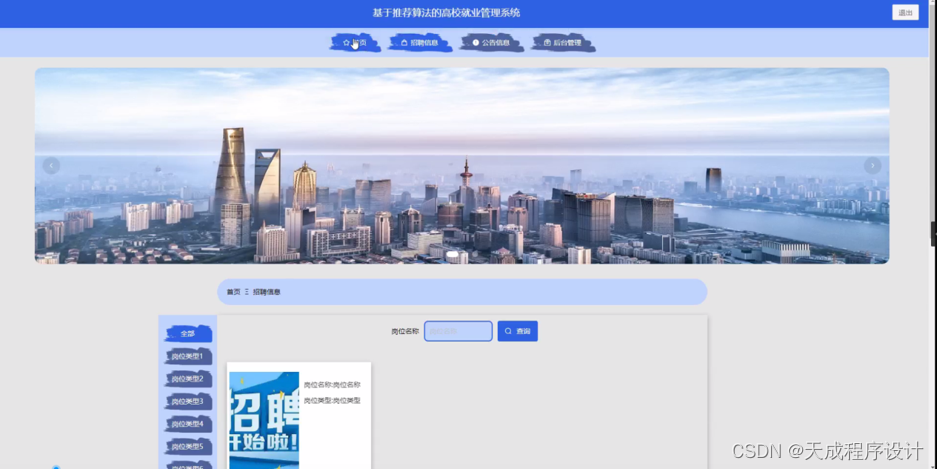
Task: Focus the 岗位名称 search input field
Action: (x=458, y=331)
